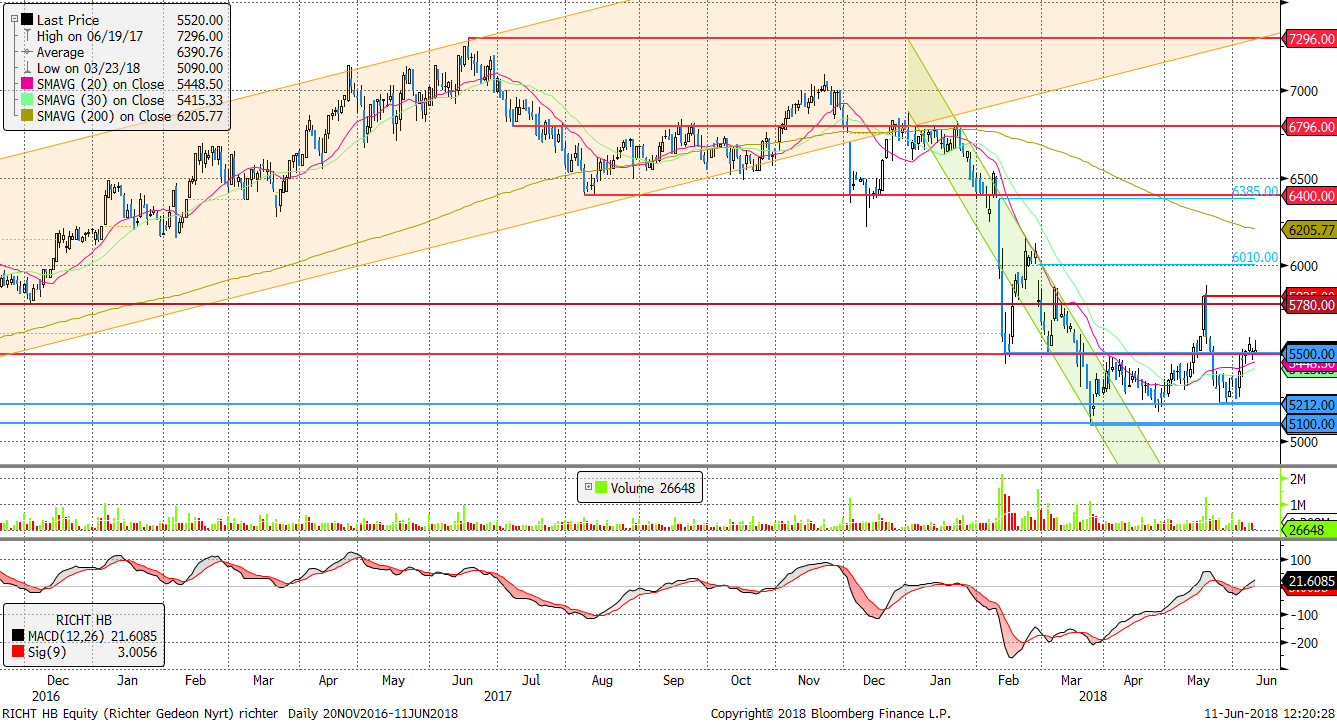Screen dimensions: 1337x722
Task: Click the -200 MACD axis label
Action: [1303, 643]
